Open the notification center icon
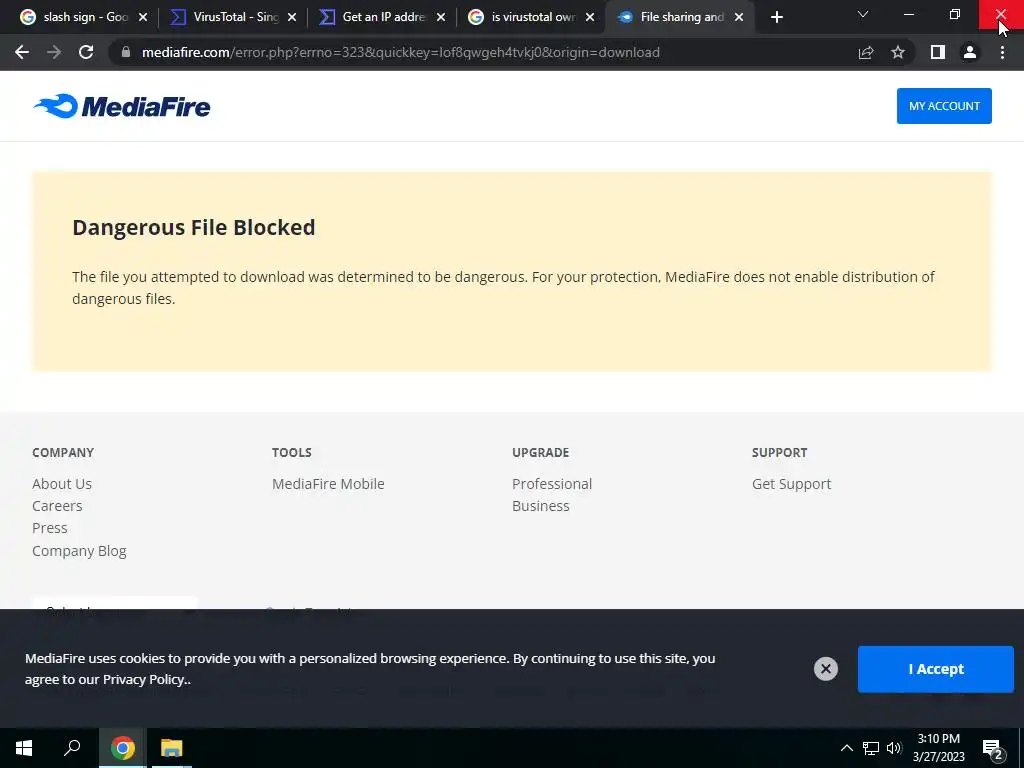This screenshot has width=1024, height=768. 993,750
